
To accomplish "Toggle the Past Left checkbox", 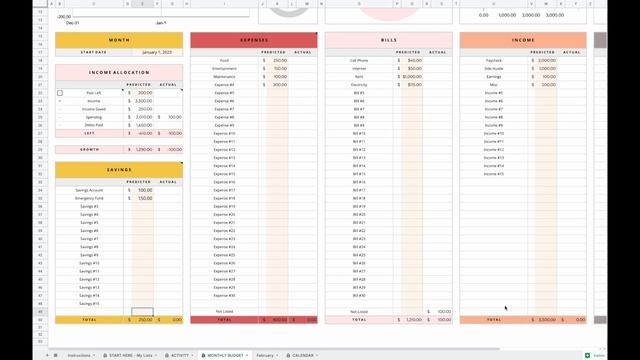I will [x=60, y=93].
